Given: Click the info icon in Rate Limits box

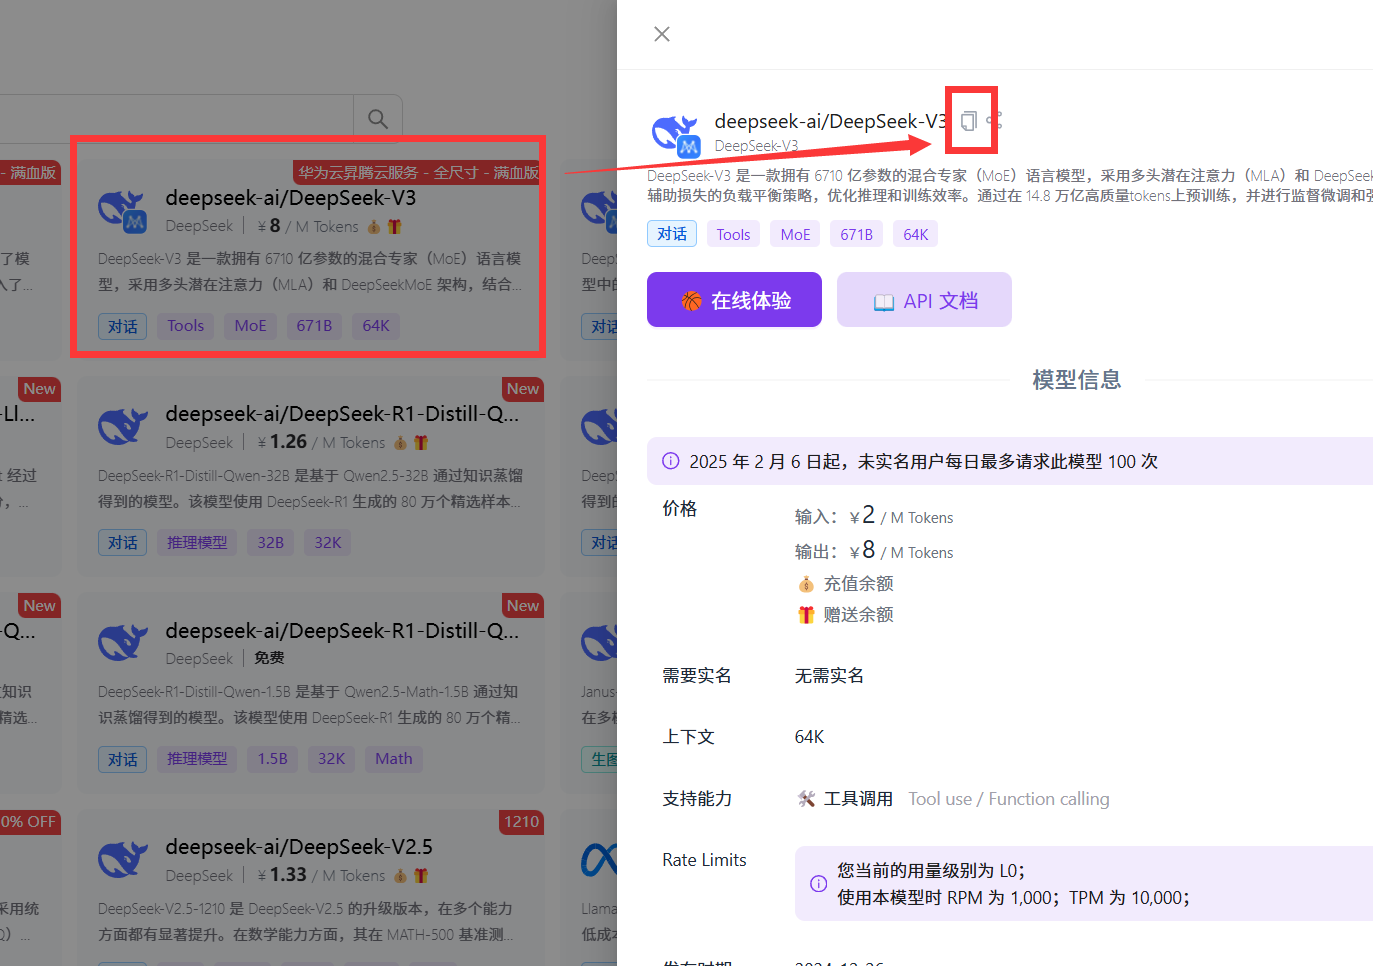Looking at the screenshot, I should [x=818, y=884].
